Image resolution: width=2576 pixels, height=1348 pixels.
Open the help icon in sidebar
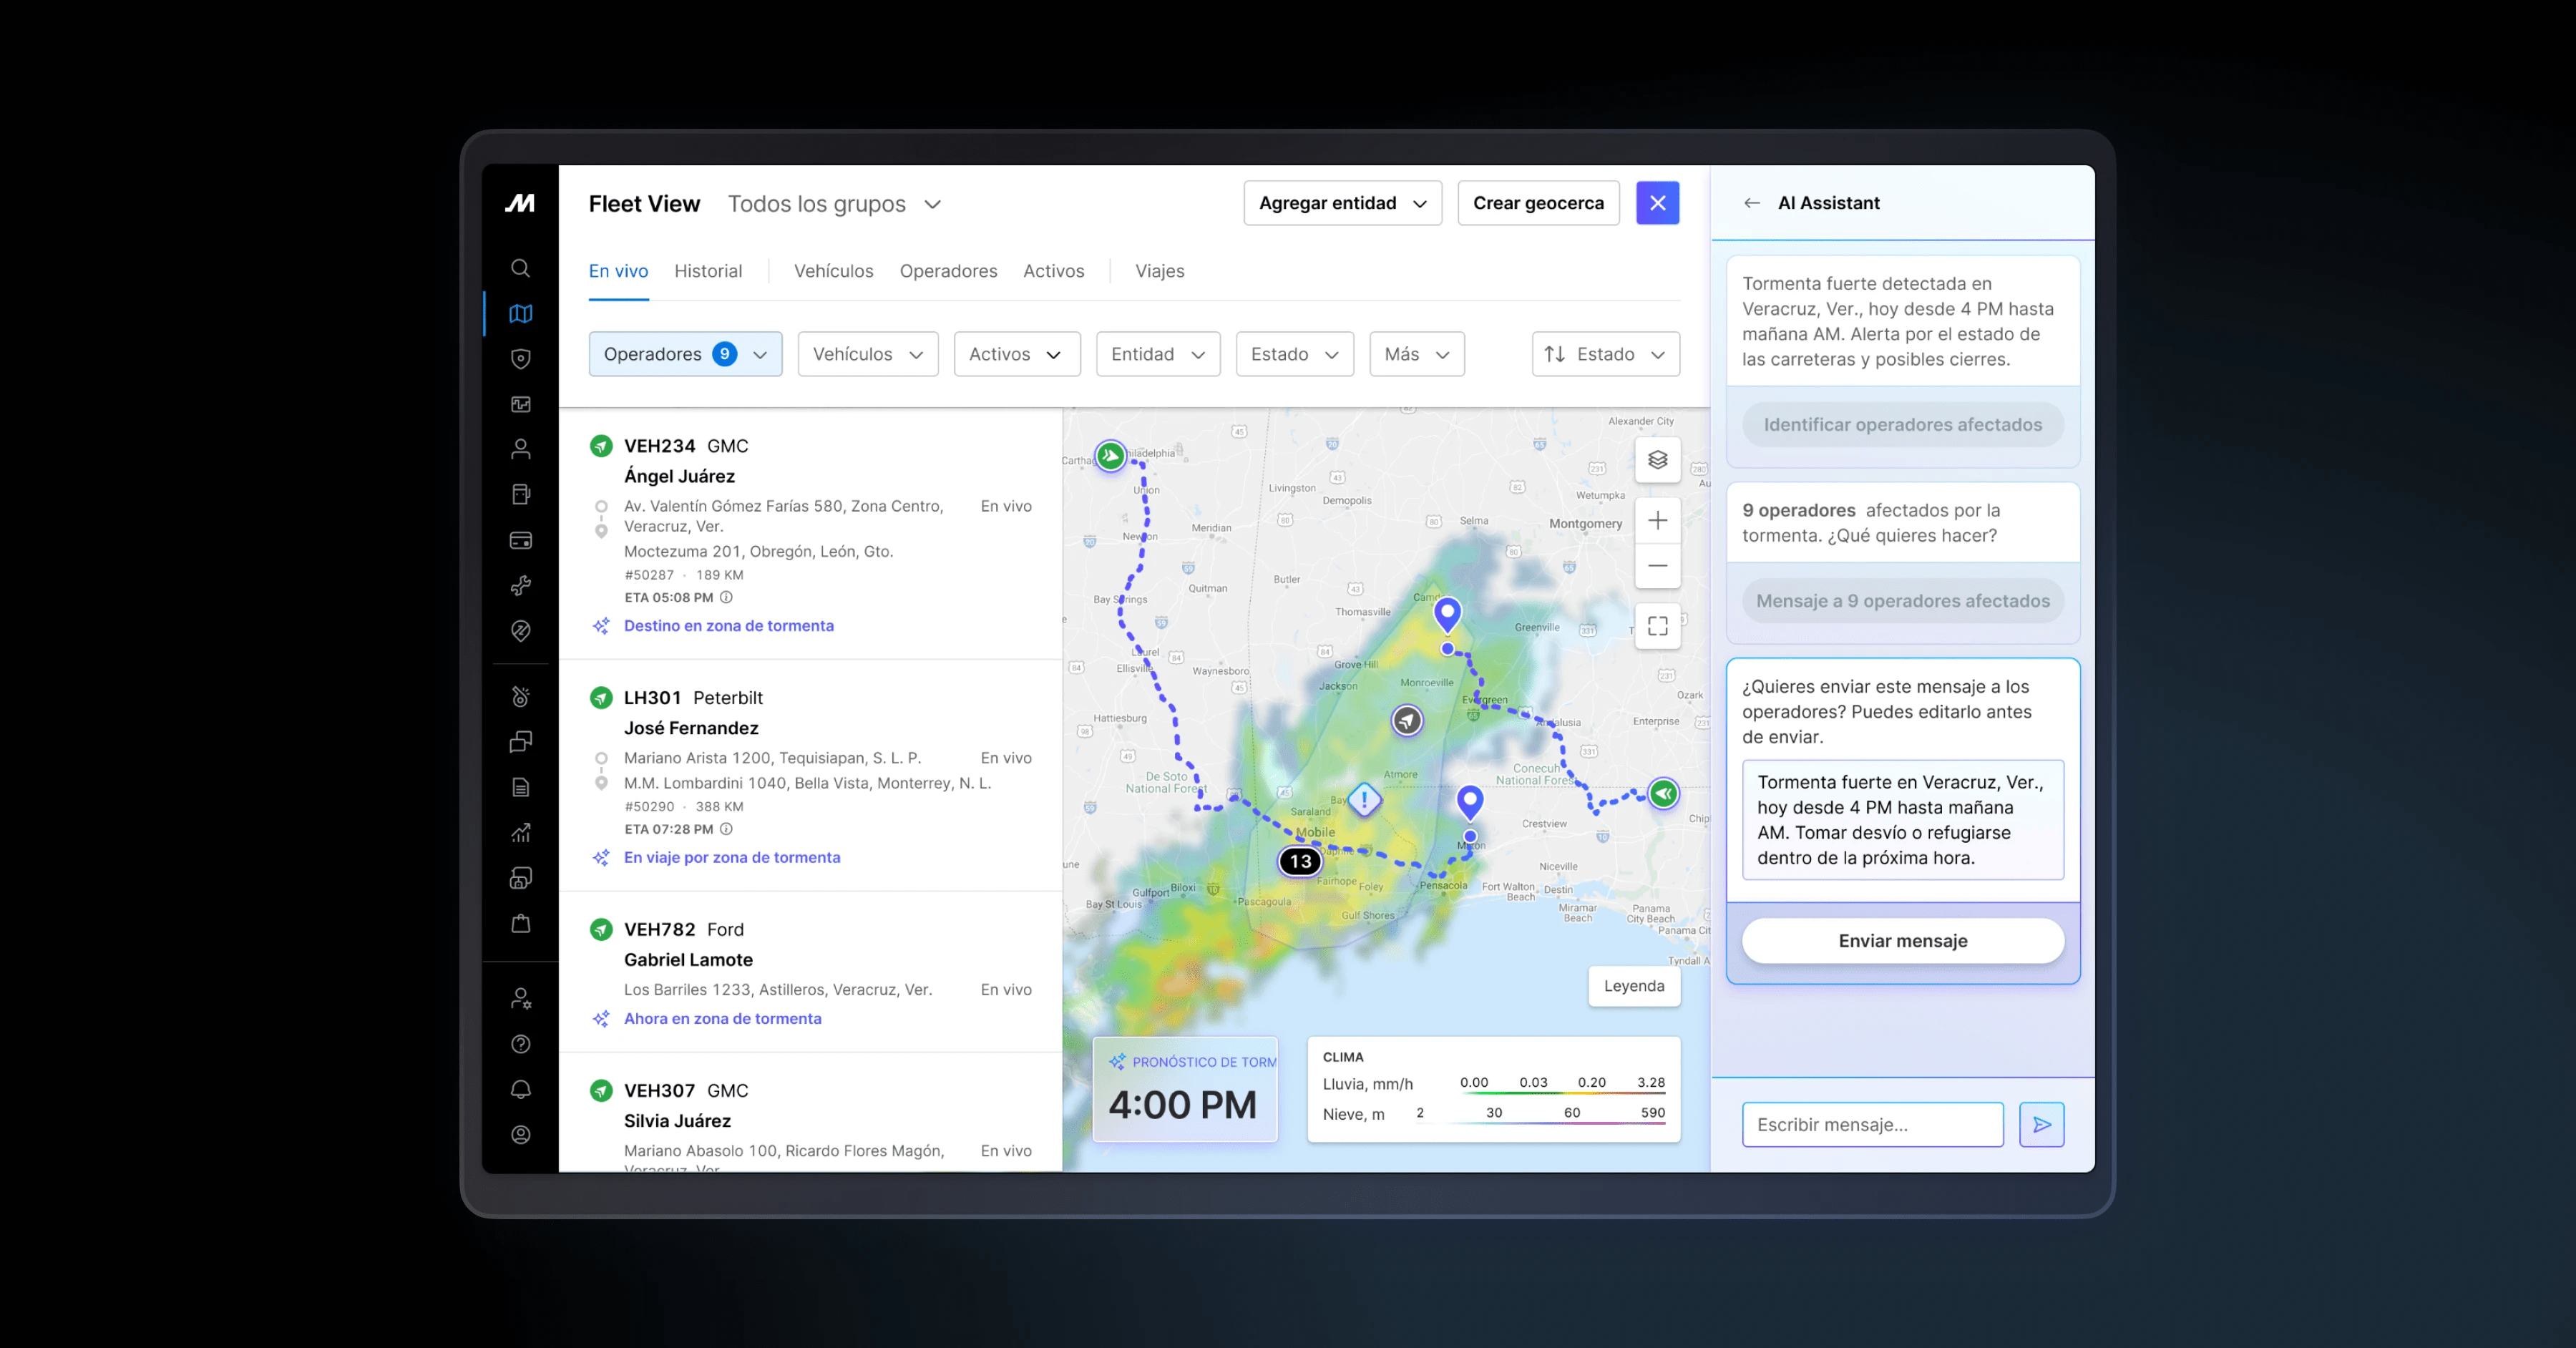click(520, 1044)
